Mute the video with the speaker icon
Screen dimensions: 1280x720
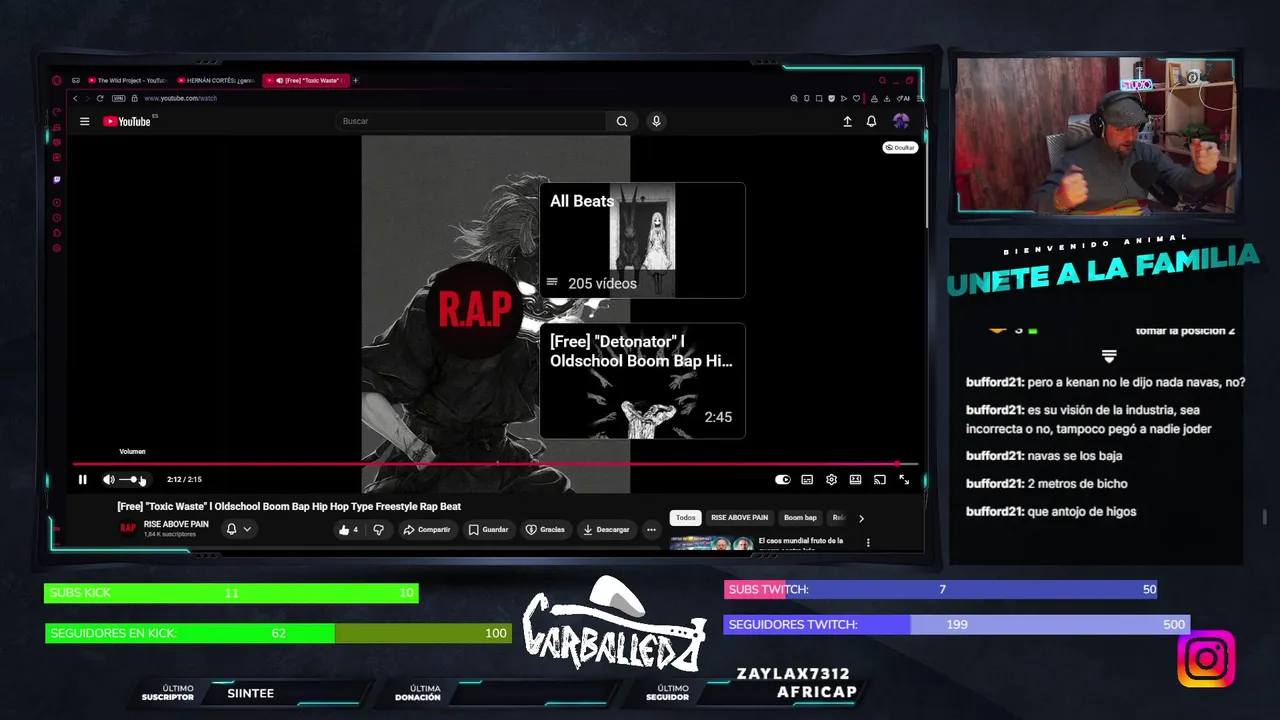click(x=108, y=480)
